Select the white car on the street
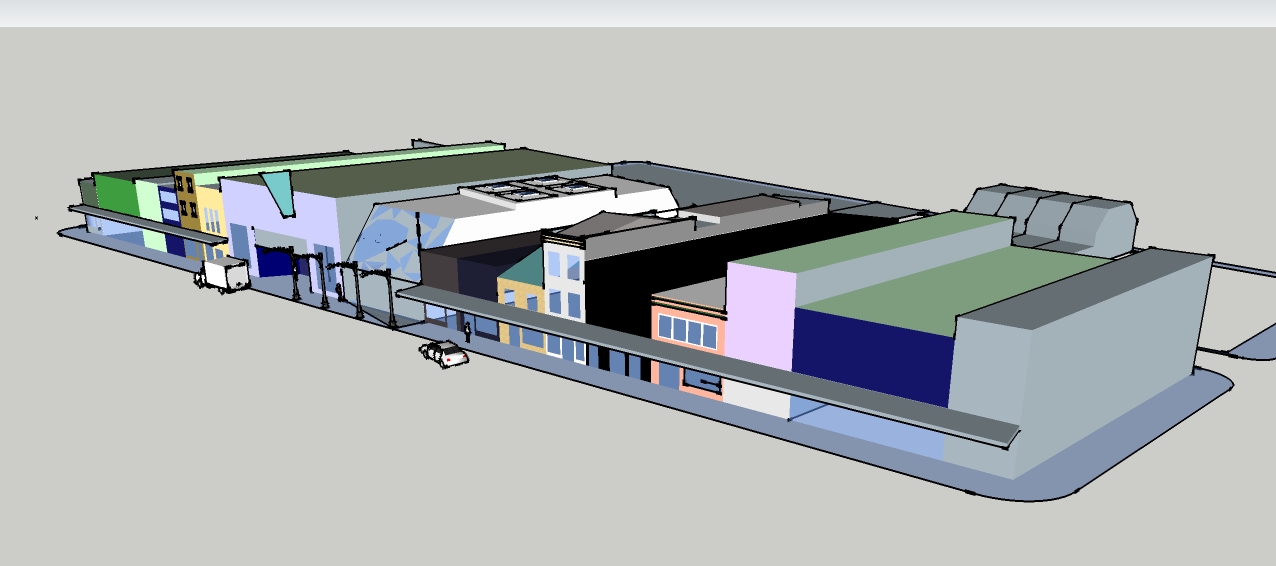 click(x=444, y=353)
